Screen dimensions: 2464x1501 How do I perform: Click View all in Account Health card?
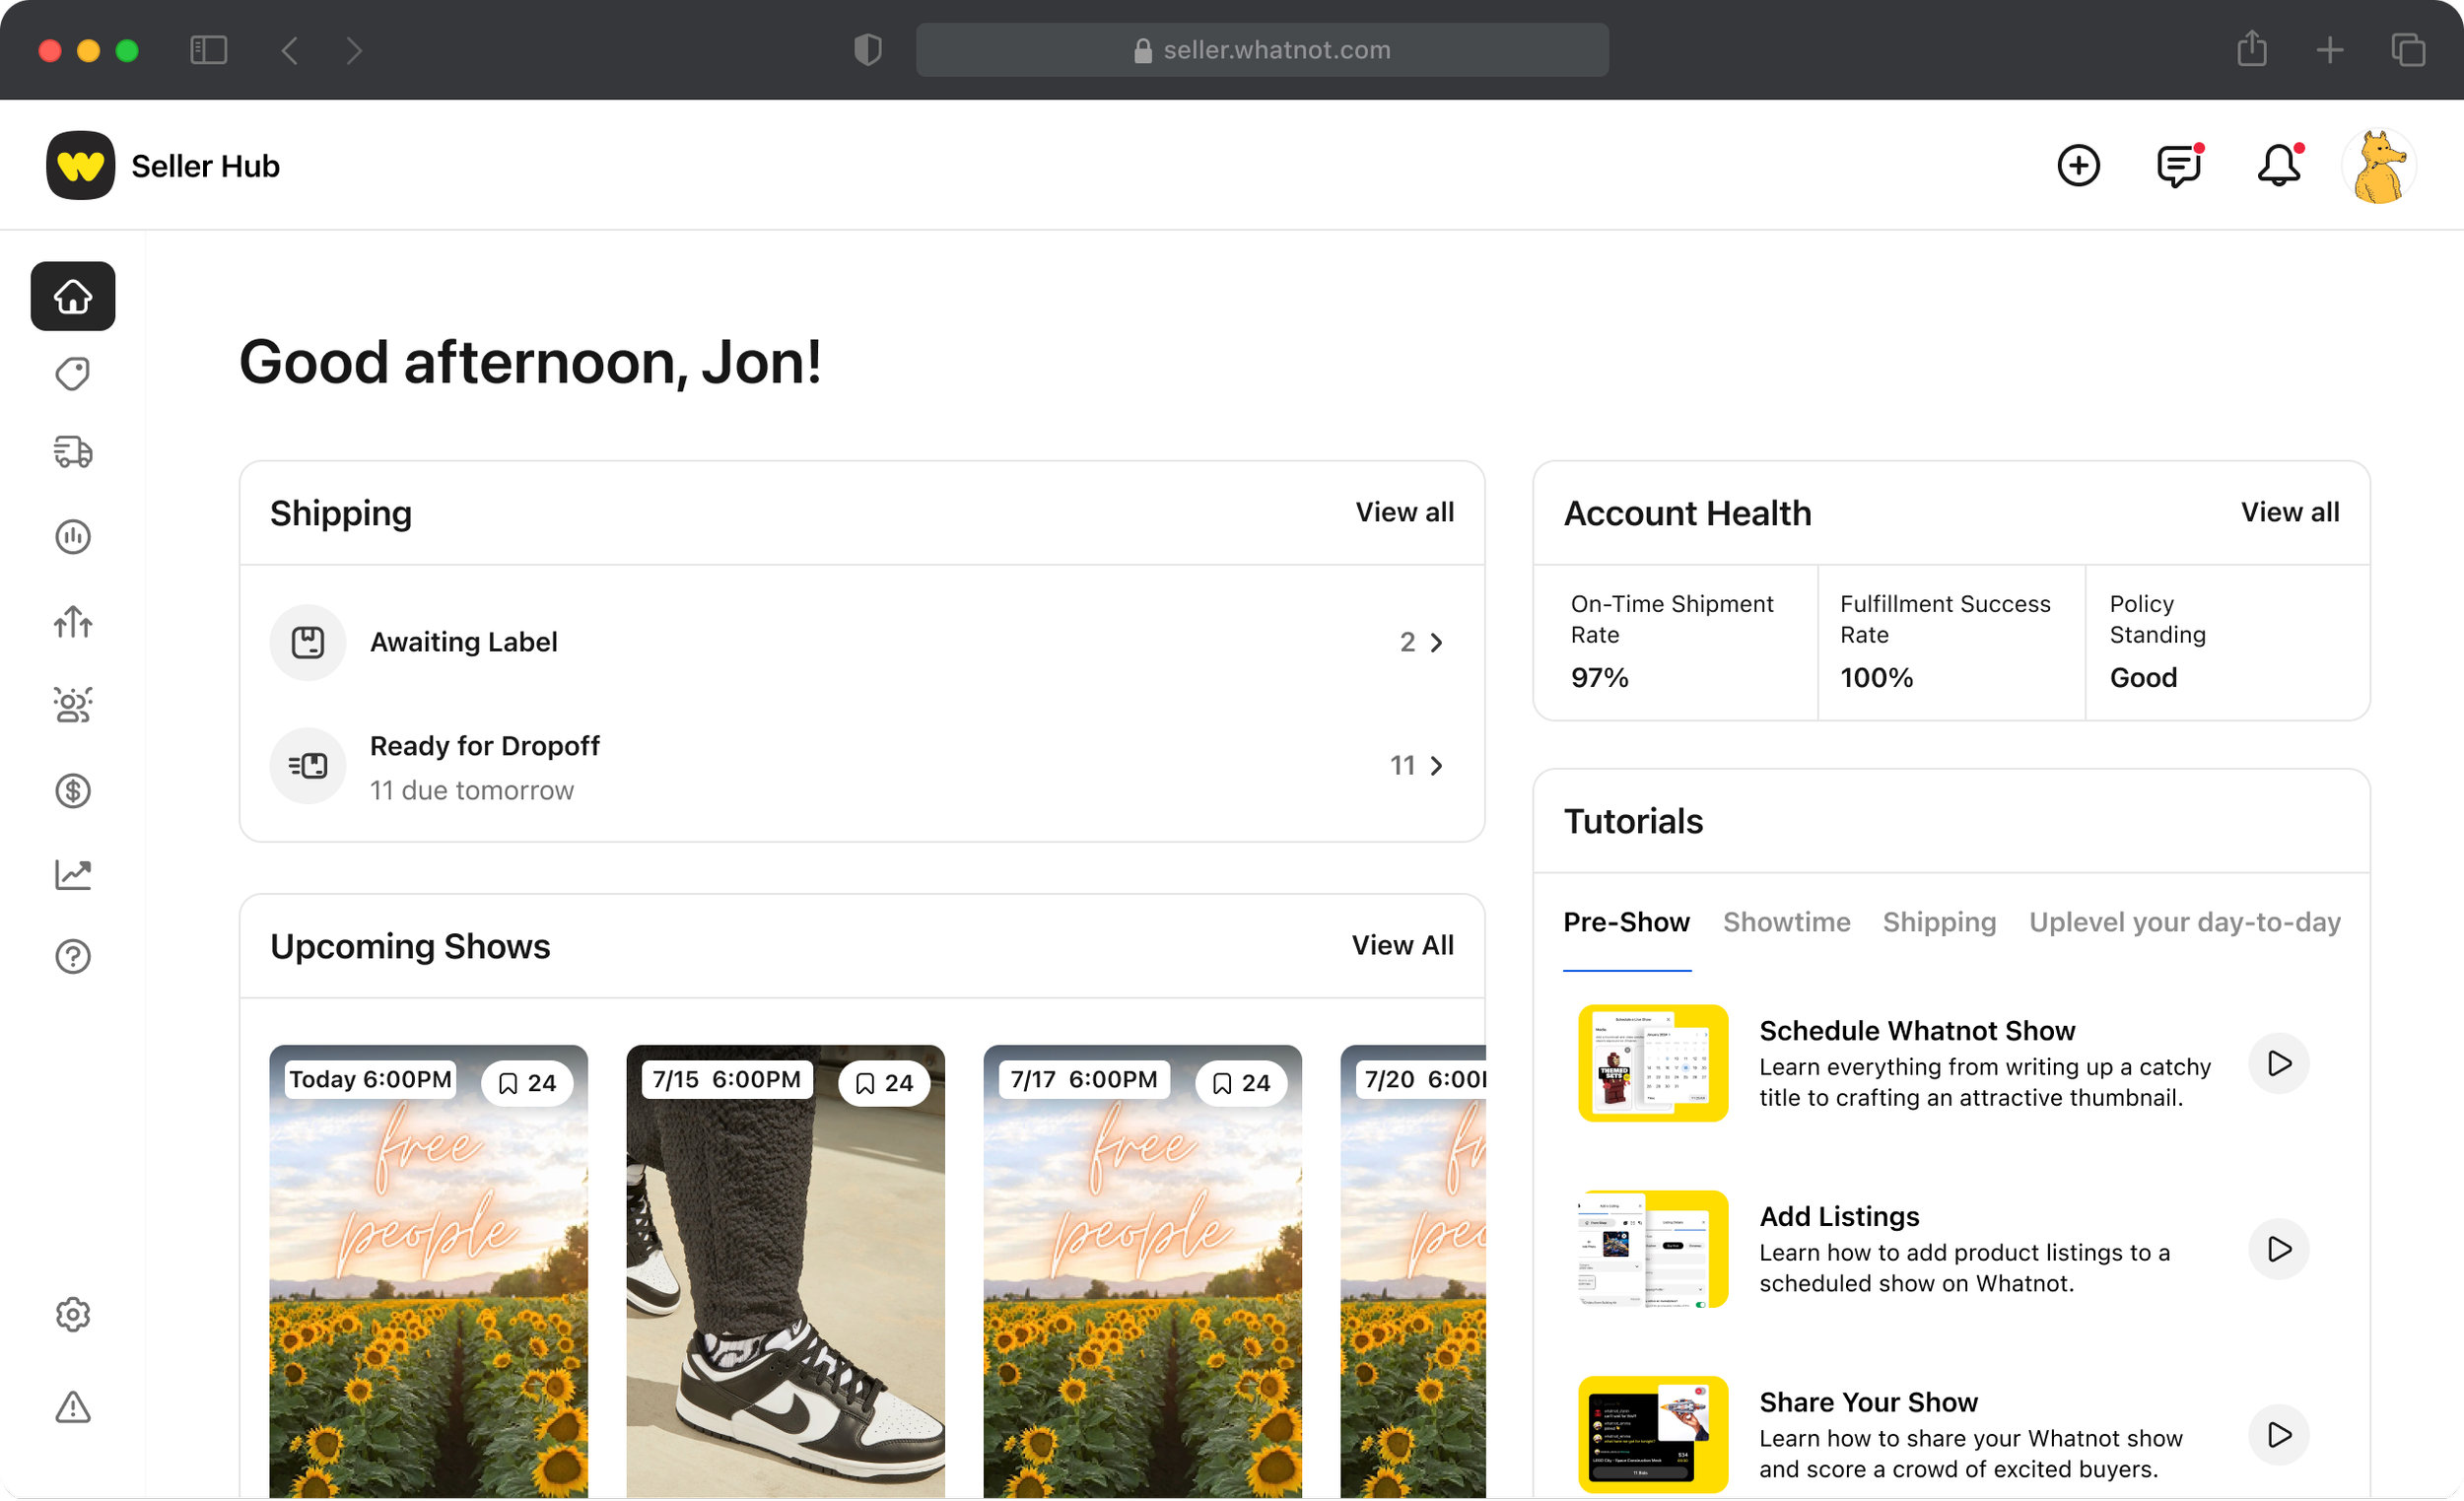click(2289, 512)
